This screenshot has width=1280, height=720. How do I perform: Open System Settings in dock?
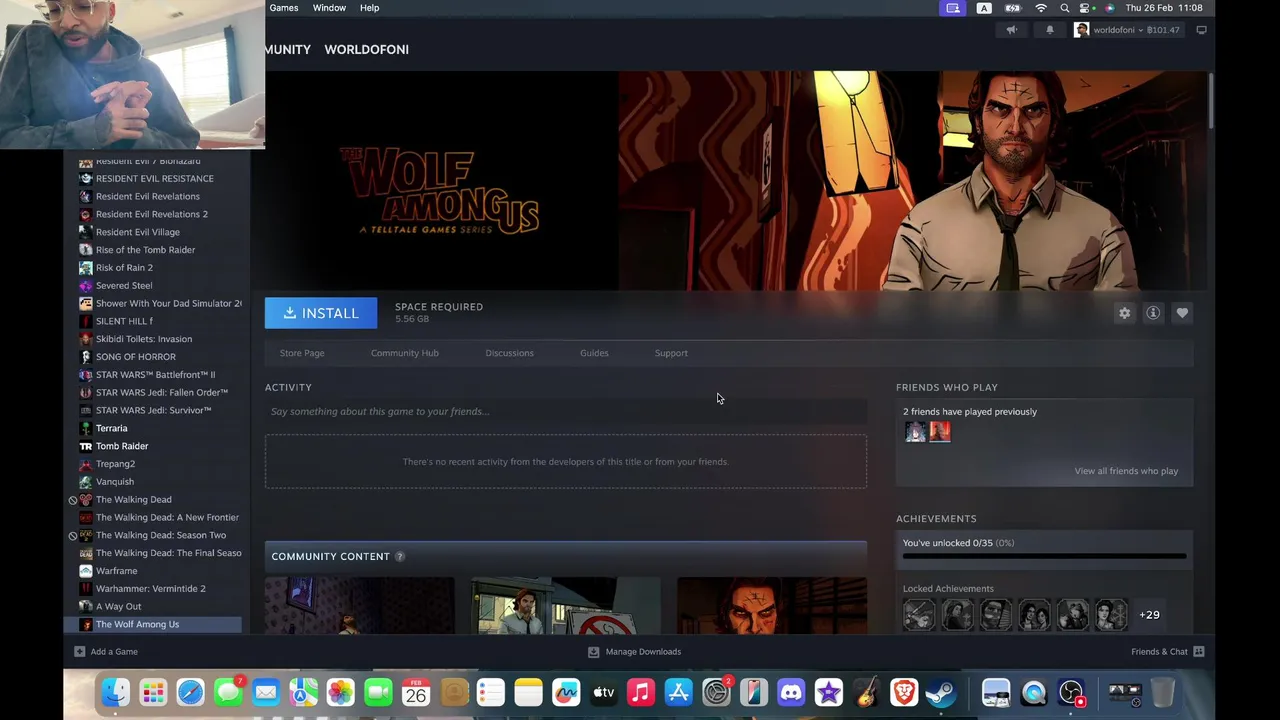click(716, 692)
